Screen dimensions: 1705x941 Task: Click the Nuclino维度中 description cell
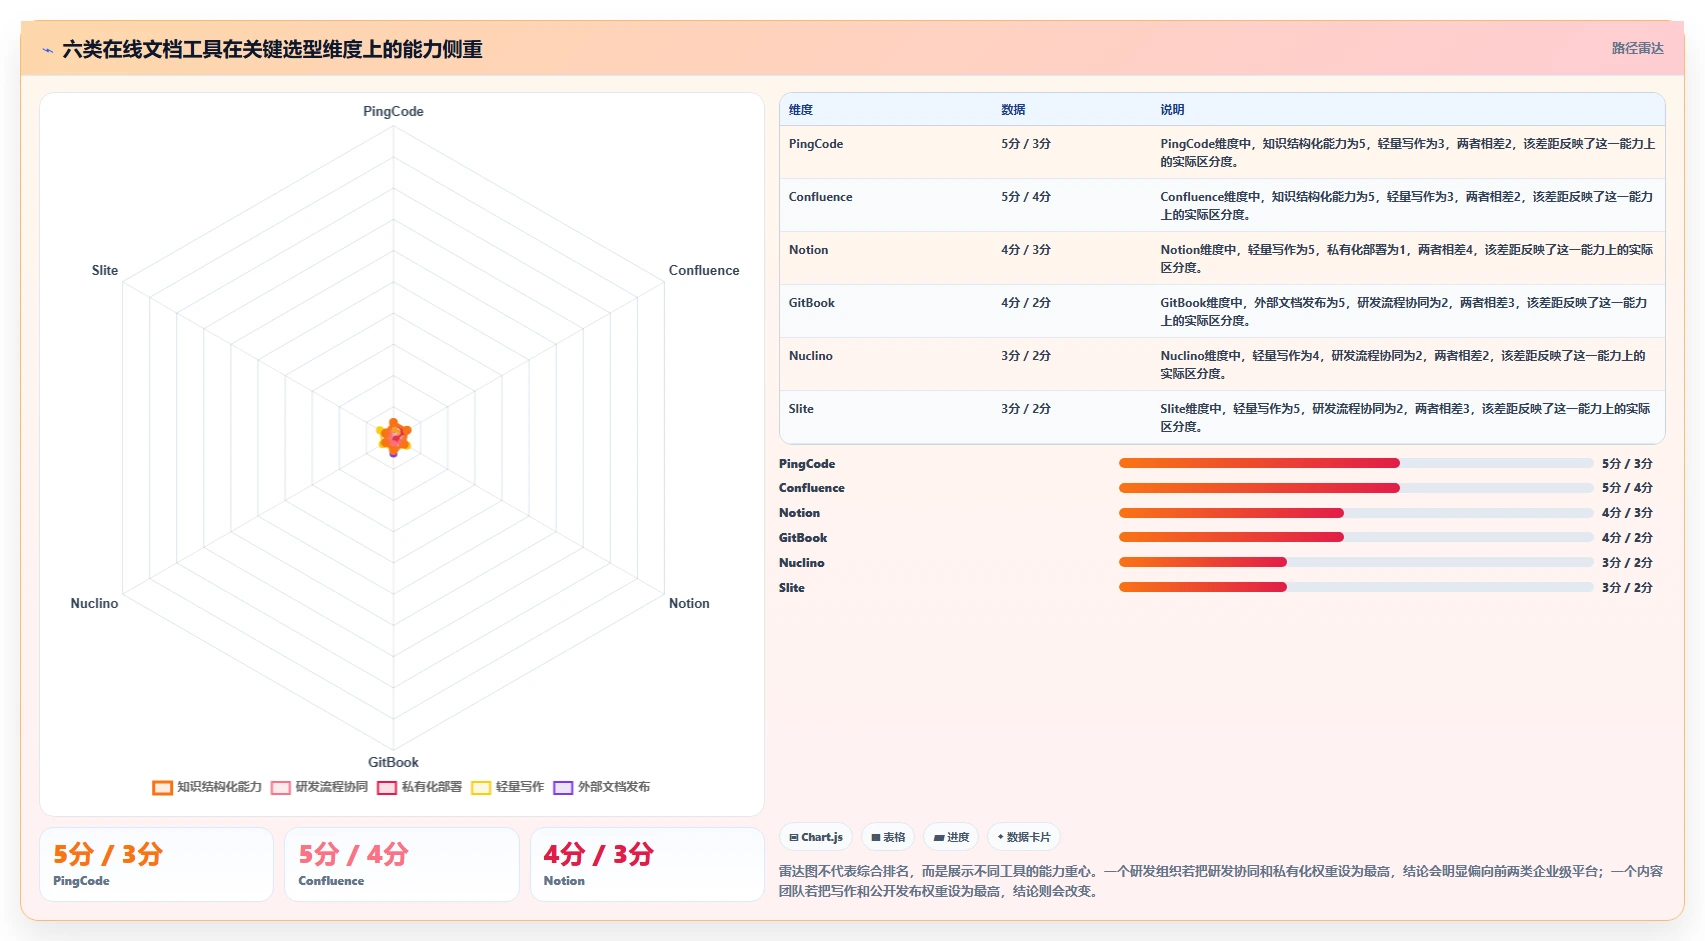(1408, 364)
